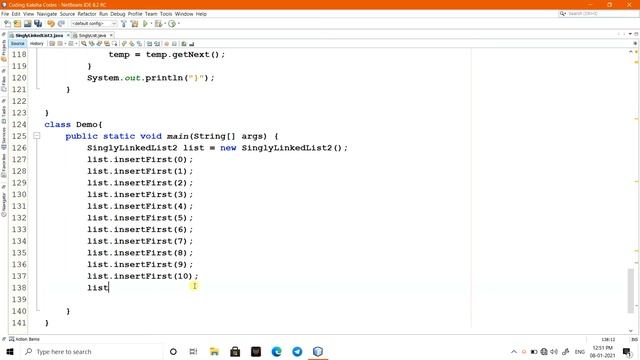Click the Open Project toolbar icon
This screenshot has width=640, height=360.
coord(28,24)
